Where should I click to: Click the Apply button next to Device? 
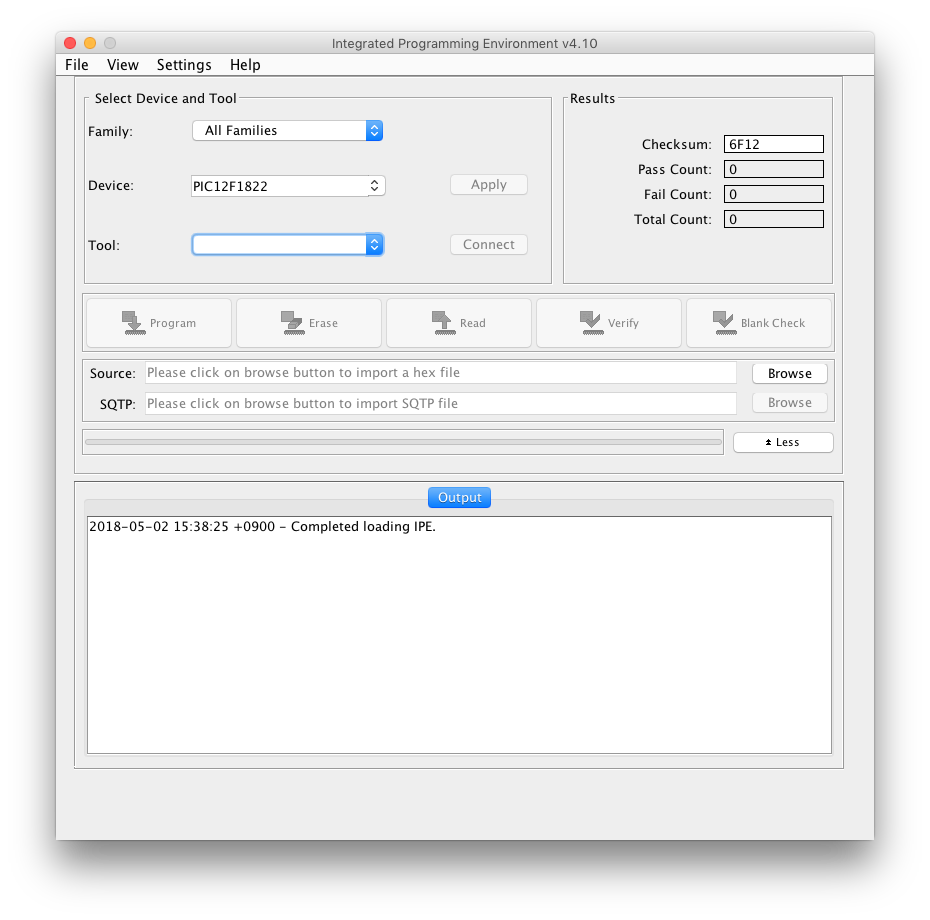tap(489, 184)
